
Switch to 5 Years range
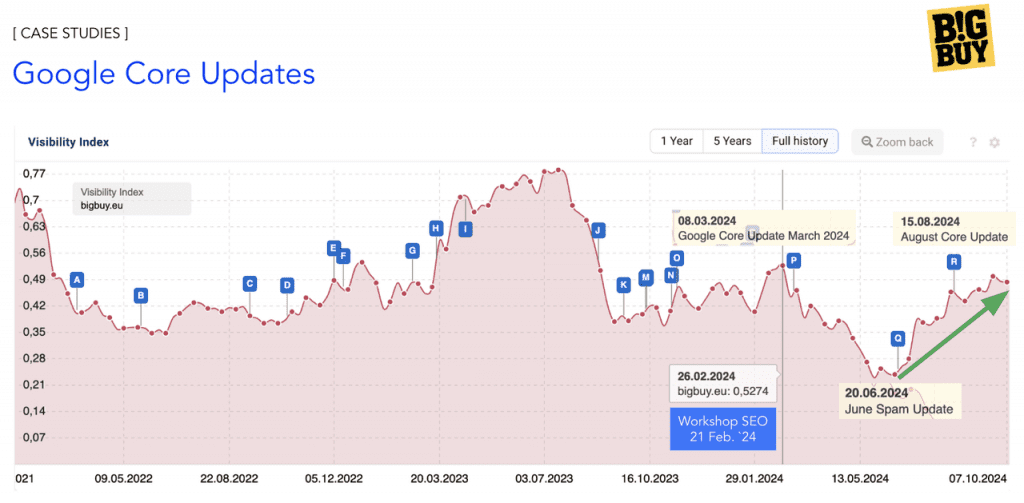coord(732,141)
